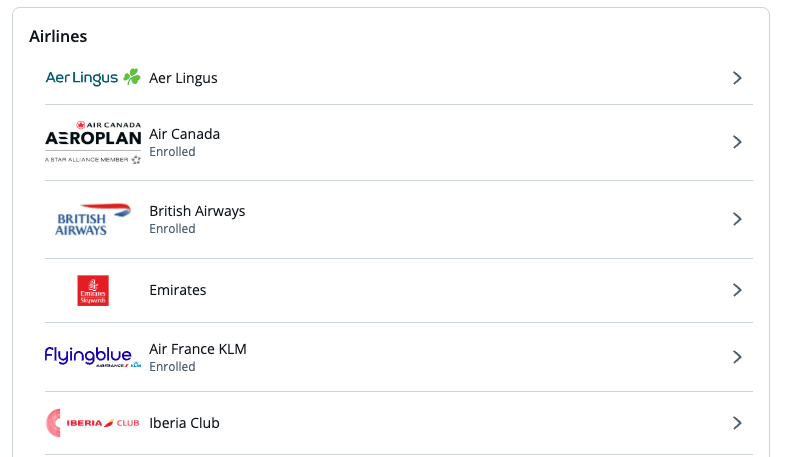Viewport: 788px width, 457px height.
Task: Select the Iberia Club text label
Action: point(184,423)
